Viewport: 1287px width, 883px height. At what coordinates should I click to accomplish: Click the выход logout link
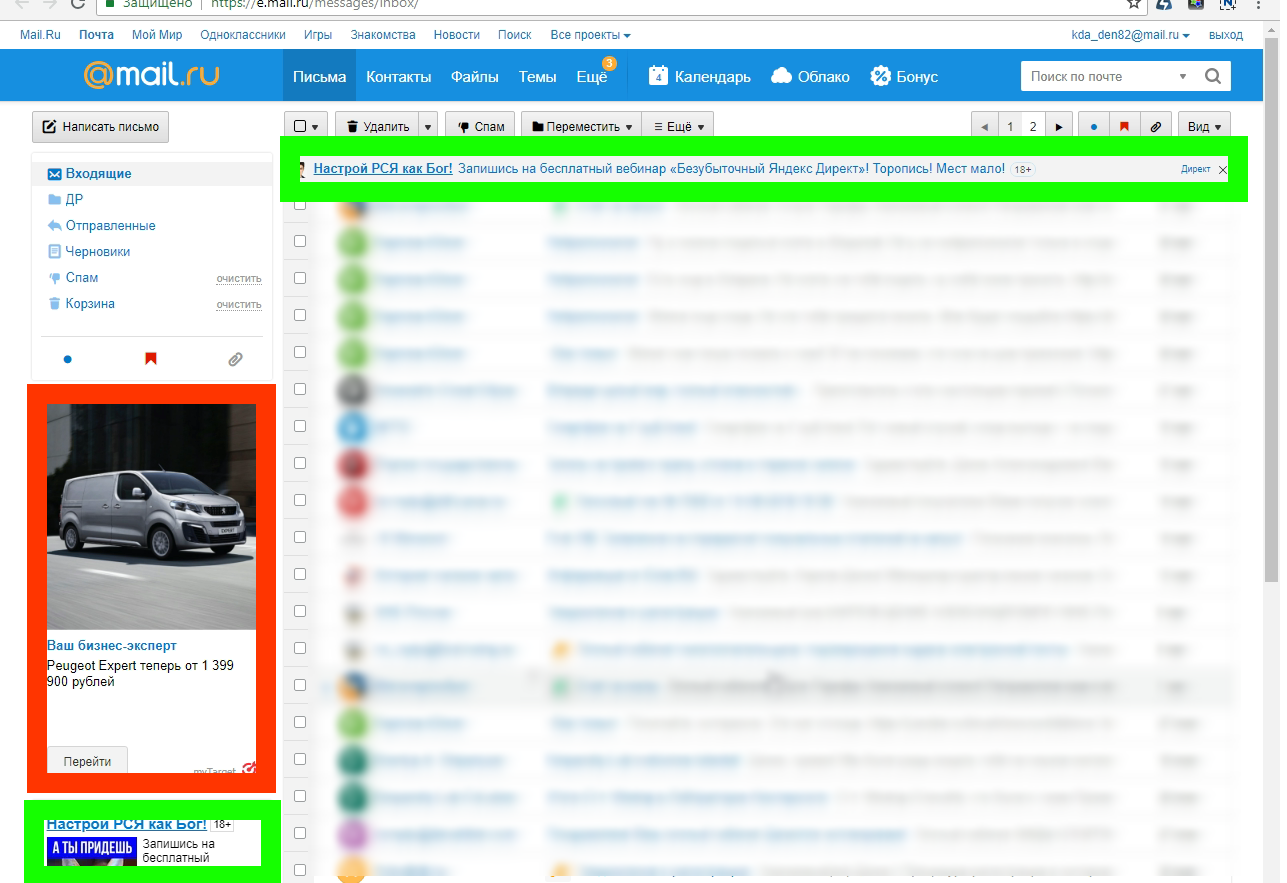click(x=1226, y=35)
